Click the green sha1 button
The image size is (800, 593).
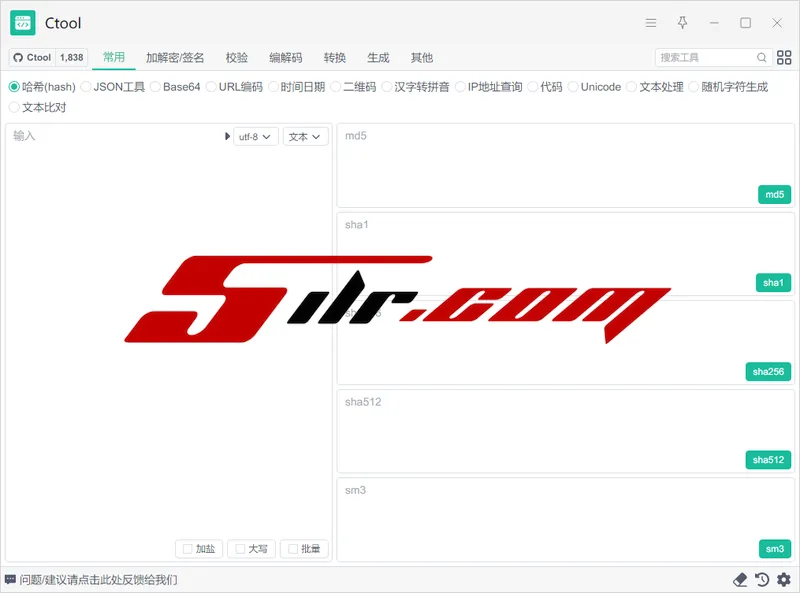[x=773, y=283]
